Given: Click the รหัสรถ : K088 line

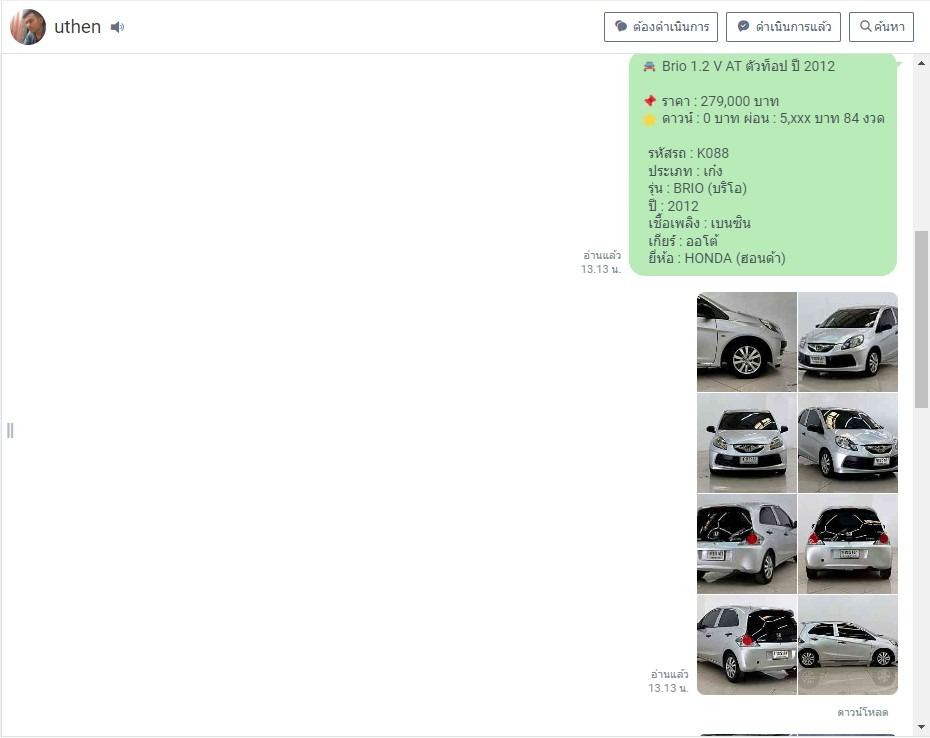Looking at the screenshot, I should [x=688, y=153].
